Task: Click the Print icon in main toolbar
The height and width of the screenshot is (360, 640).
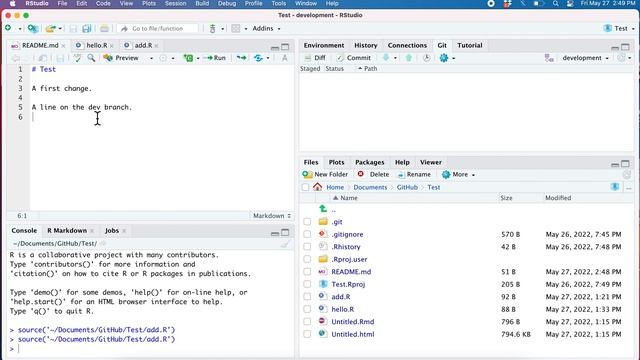Action: pyautogui.click(x=104, y=28)
